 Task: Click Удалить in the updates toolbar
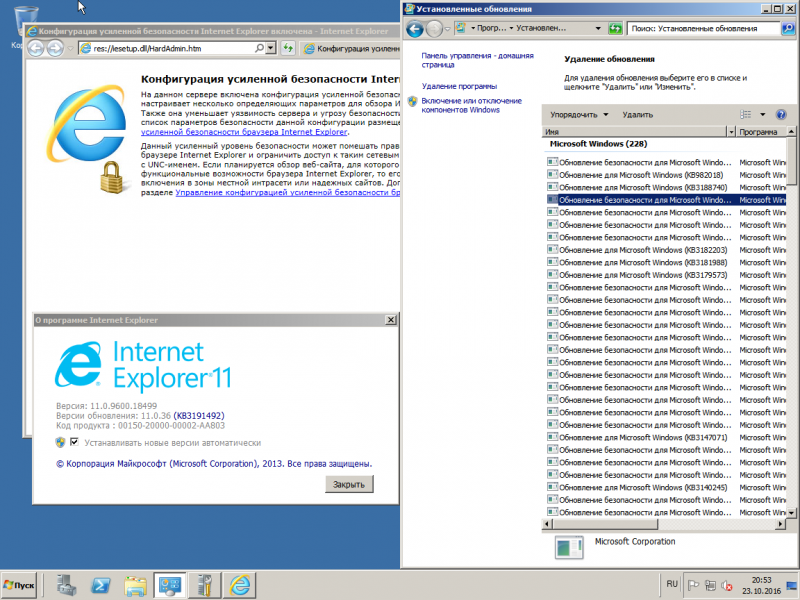(x=638, y=115)
